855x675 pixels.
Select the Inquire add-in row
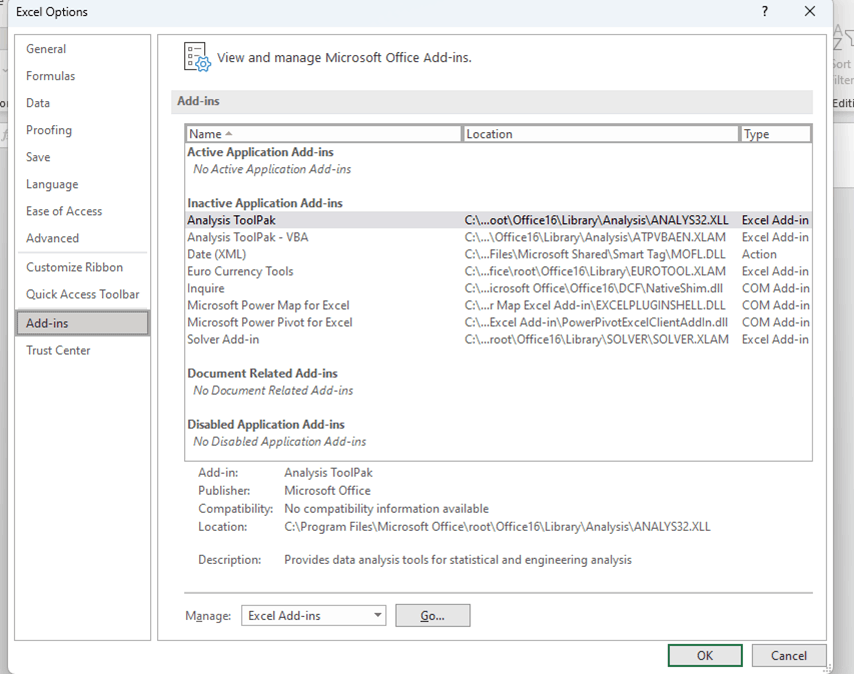[498, 288]
